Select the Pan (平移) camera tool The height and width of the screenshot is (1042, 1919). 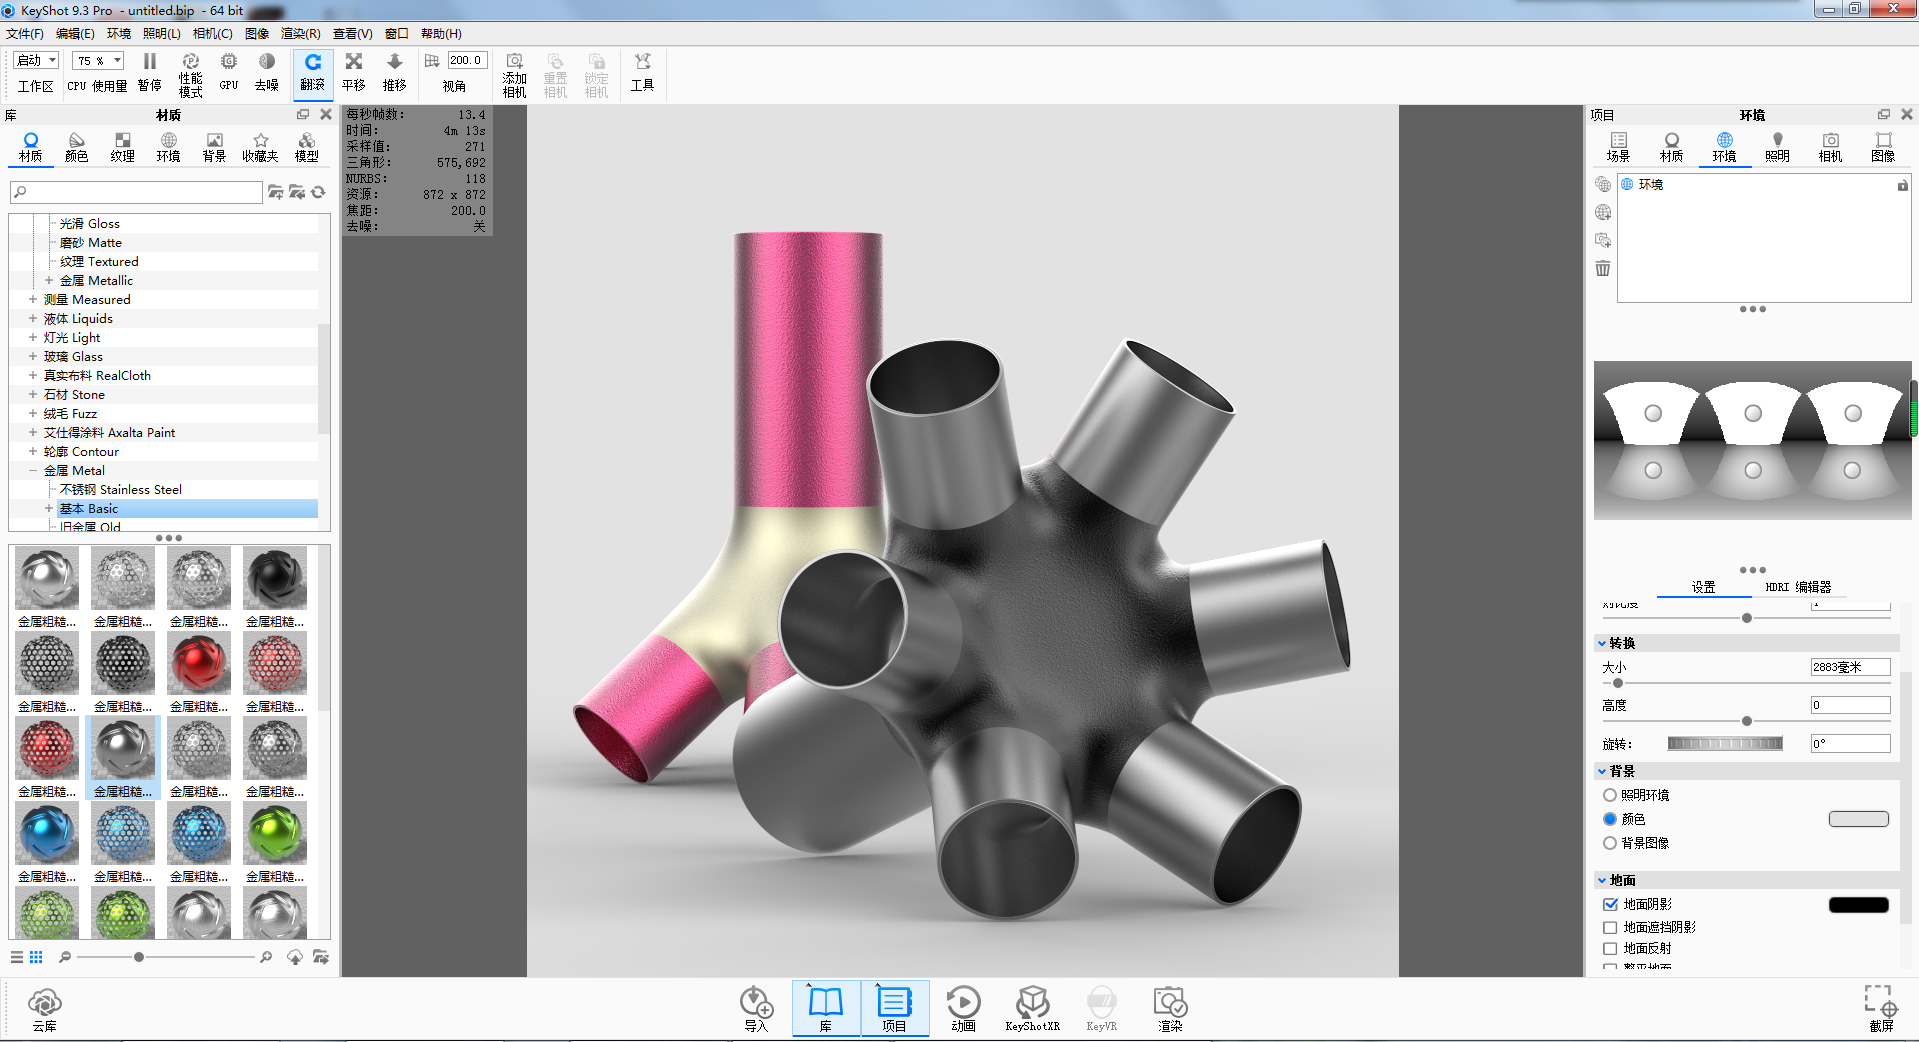(353, 71)
